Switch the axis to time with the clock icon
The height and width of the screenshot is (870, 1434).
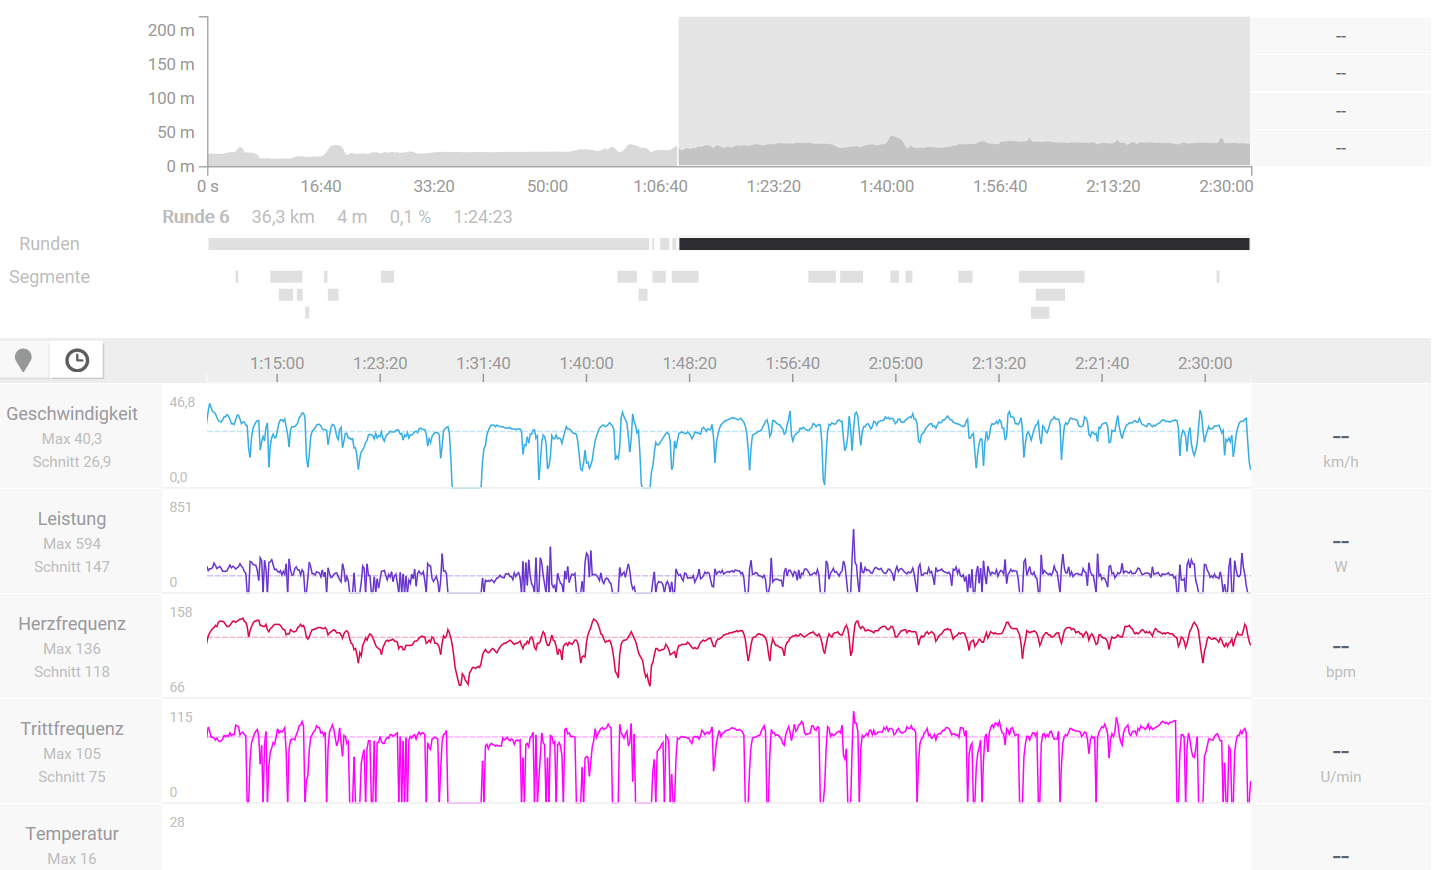(x=77, y=360)
